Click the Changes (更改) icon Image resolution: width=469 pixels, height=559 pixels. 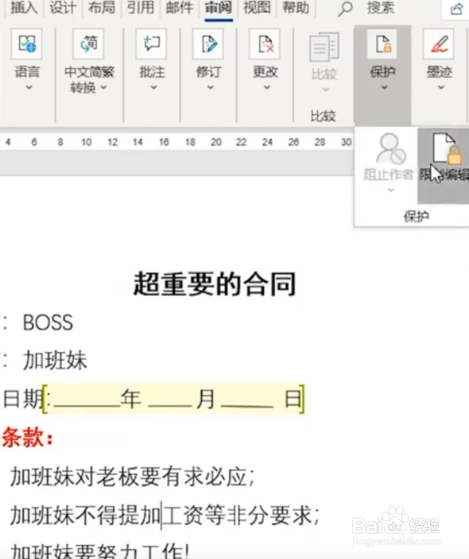[265, 44]
